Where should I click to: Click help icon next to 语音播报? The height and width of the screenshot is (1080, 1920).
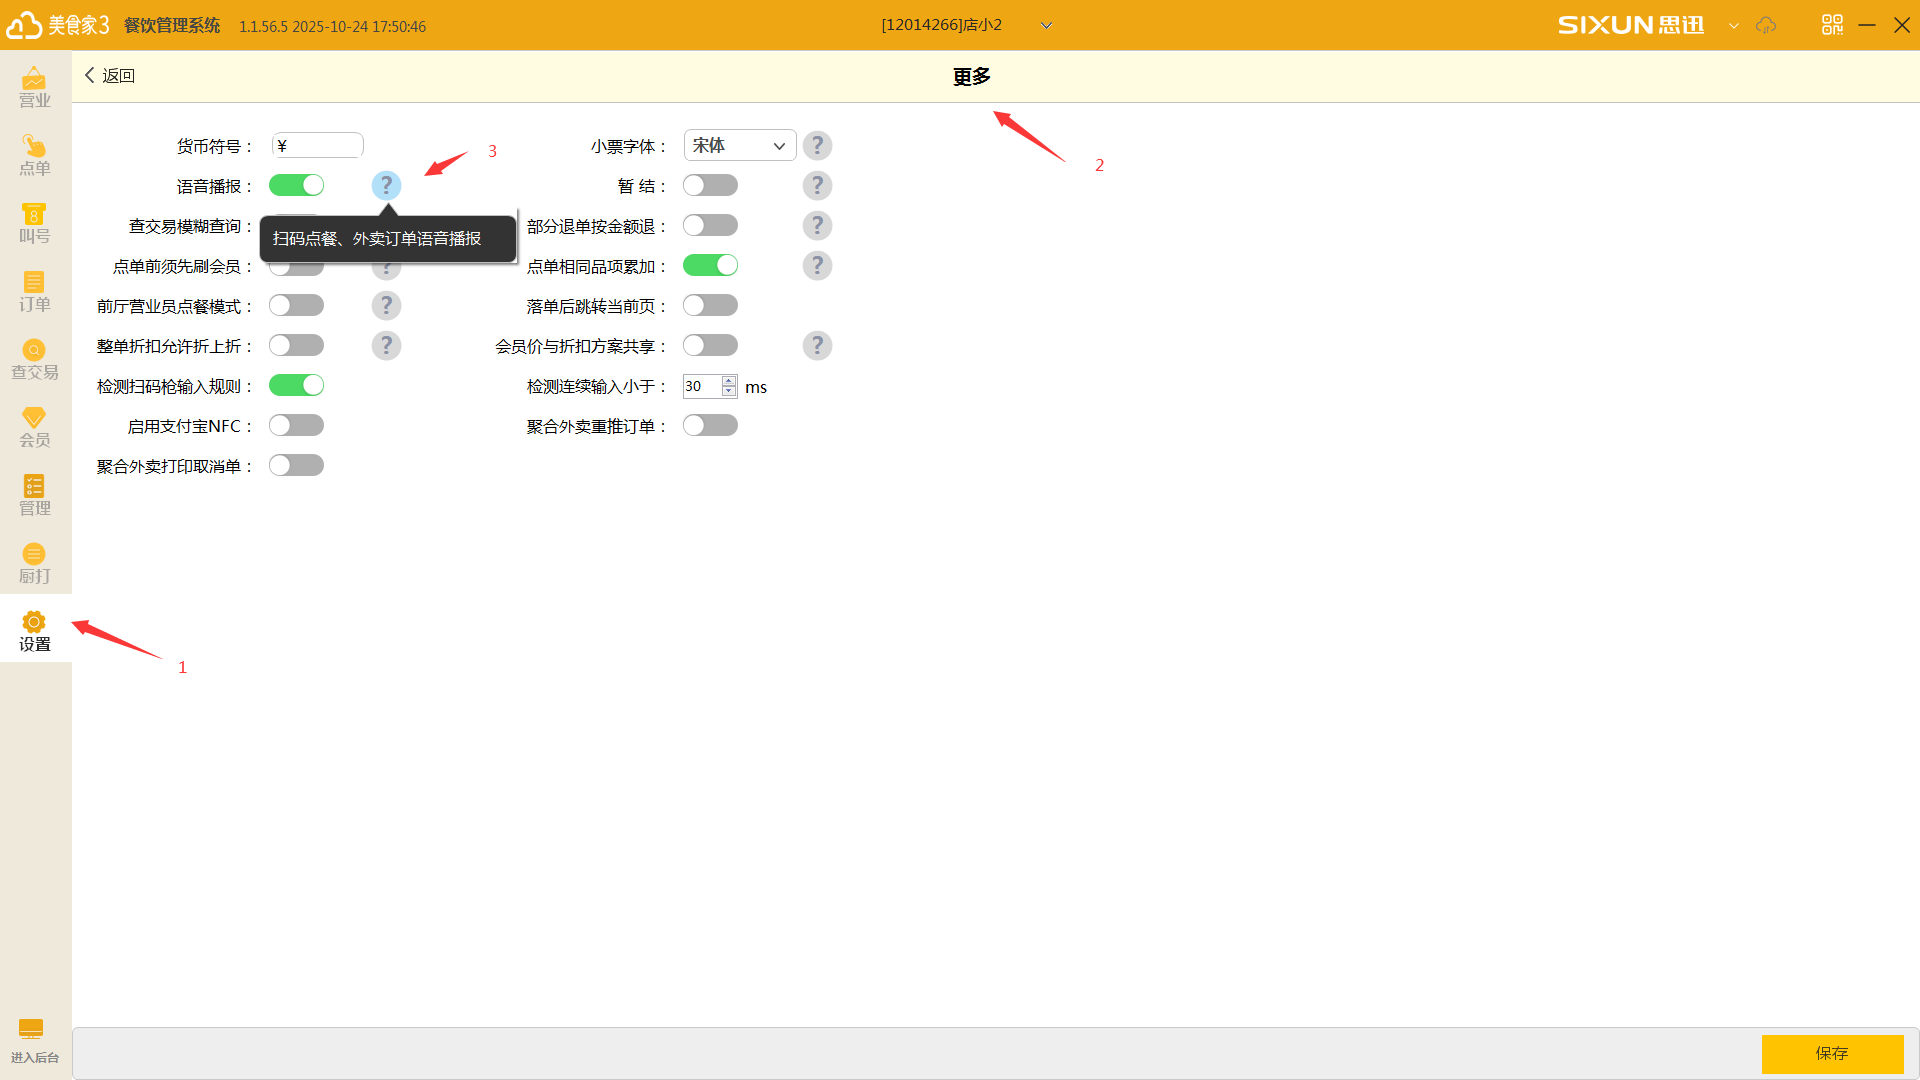tap(386, 186)
